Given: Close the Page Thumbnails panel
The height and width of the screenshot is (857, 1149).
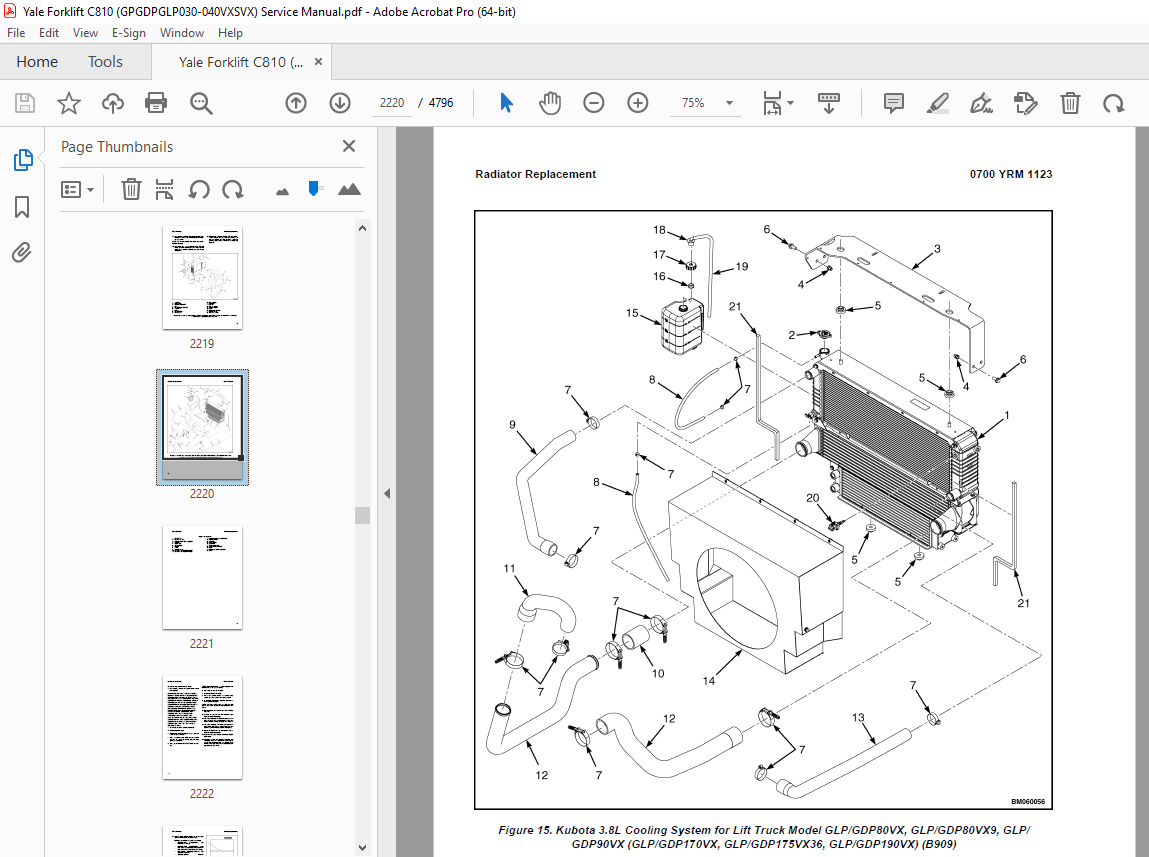Looking at the screenshot, I should click(349, 146).
